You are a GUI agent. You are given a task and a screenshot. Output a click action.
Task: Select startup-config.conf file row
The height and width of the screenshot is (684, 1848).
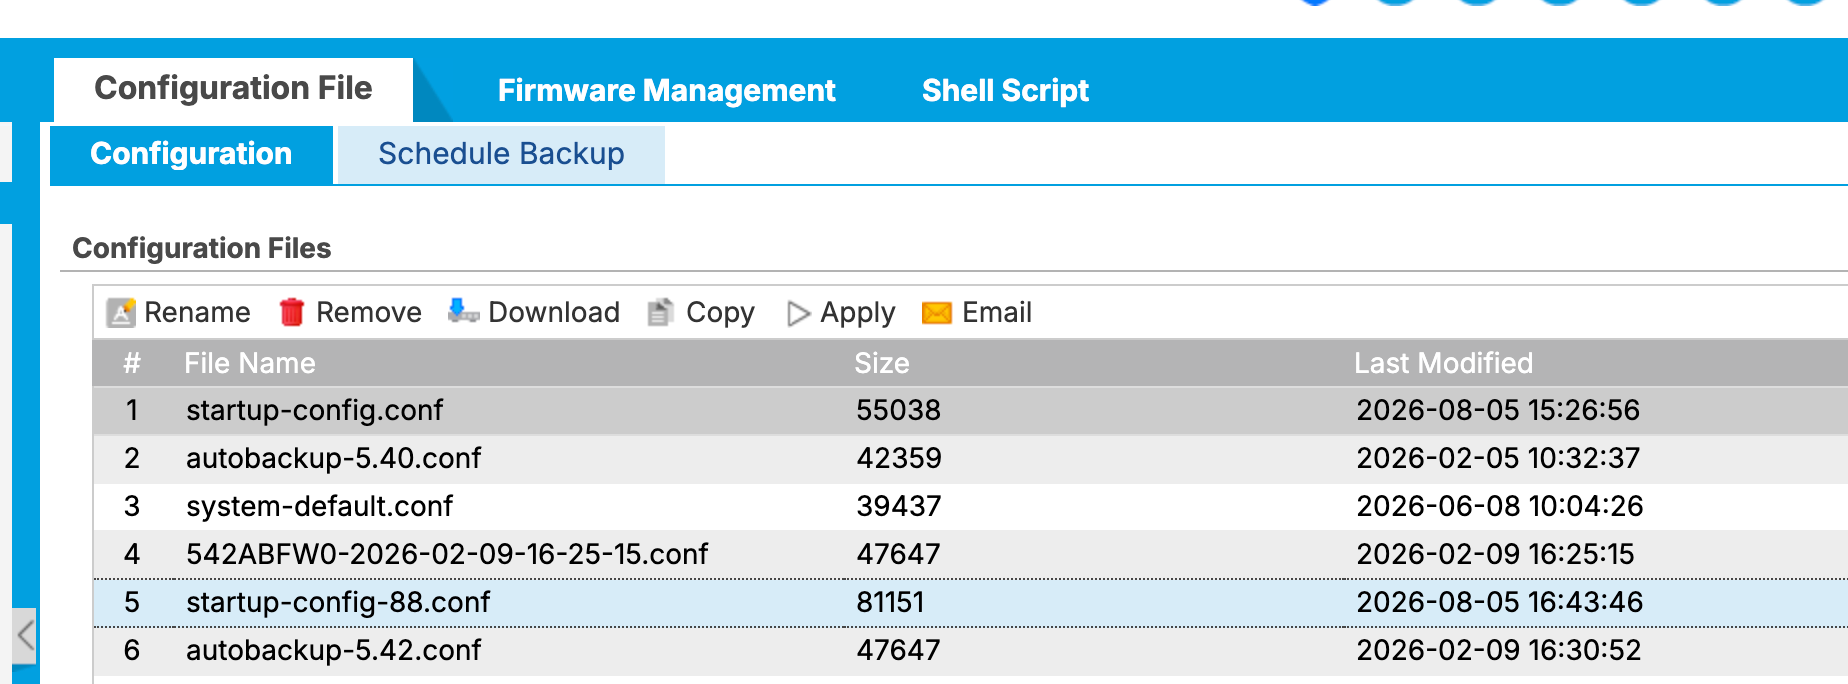(970, 410)
